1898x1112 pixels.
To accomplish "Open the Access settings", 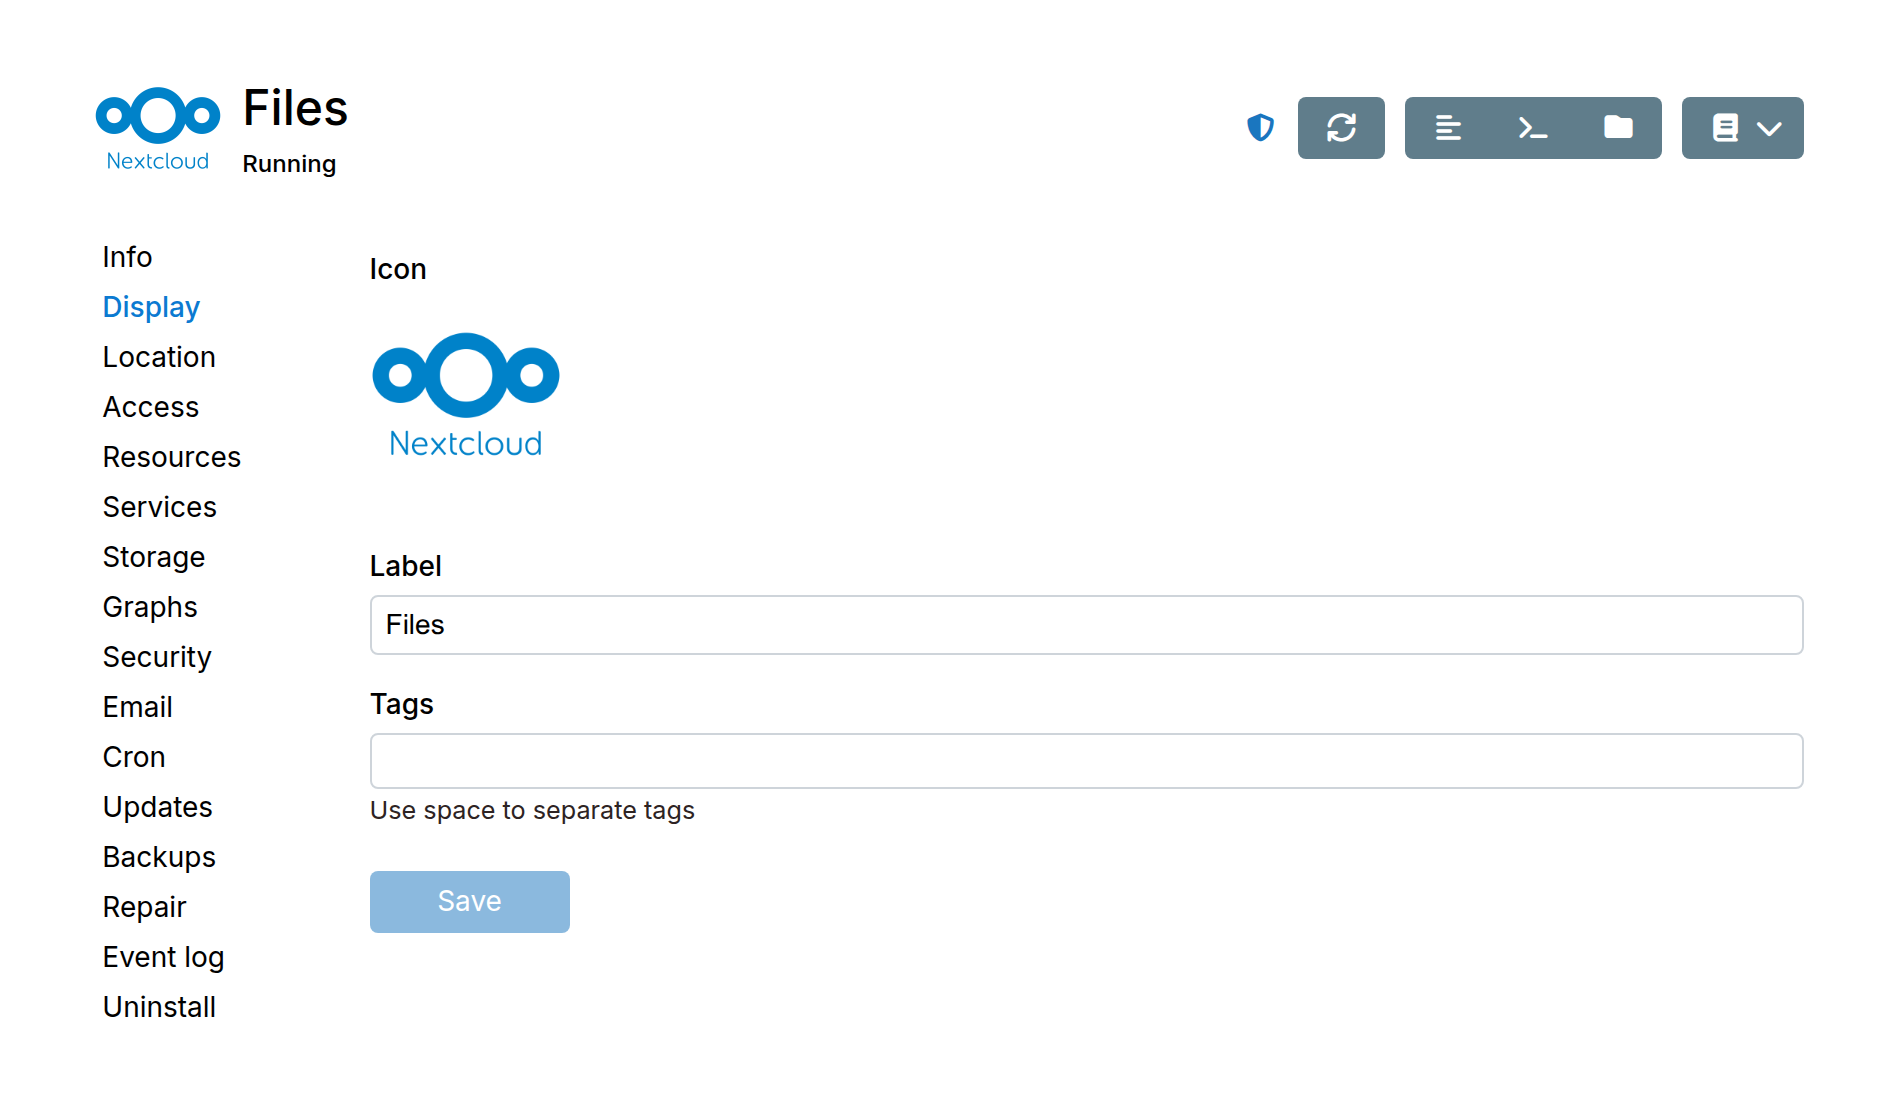I will [x=151, y=407].
